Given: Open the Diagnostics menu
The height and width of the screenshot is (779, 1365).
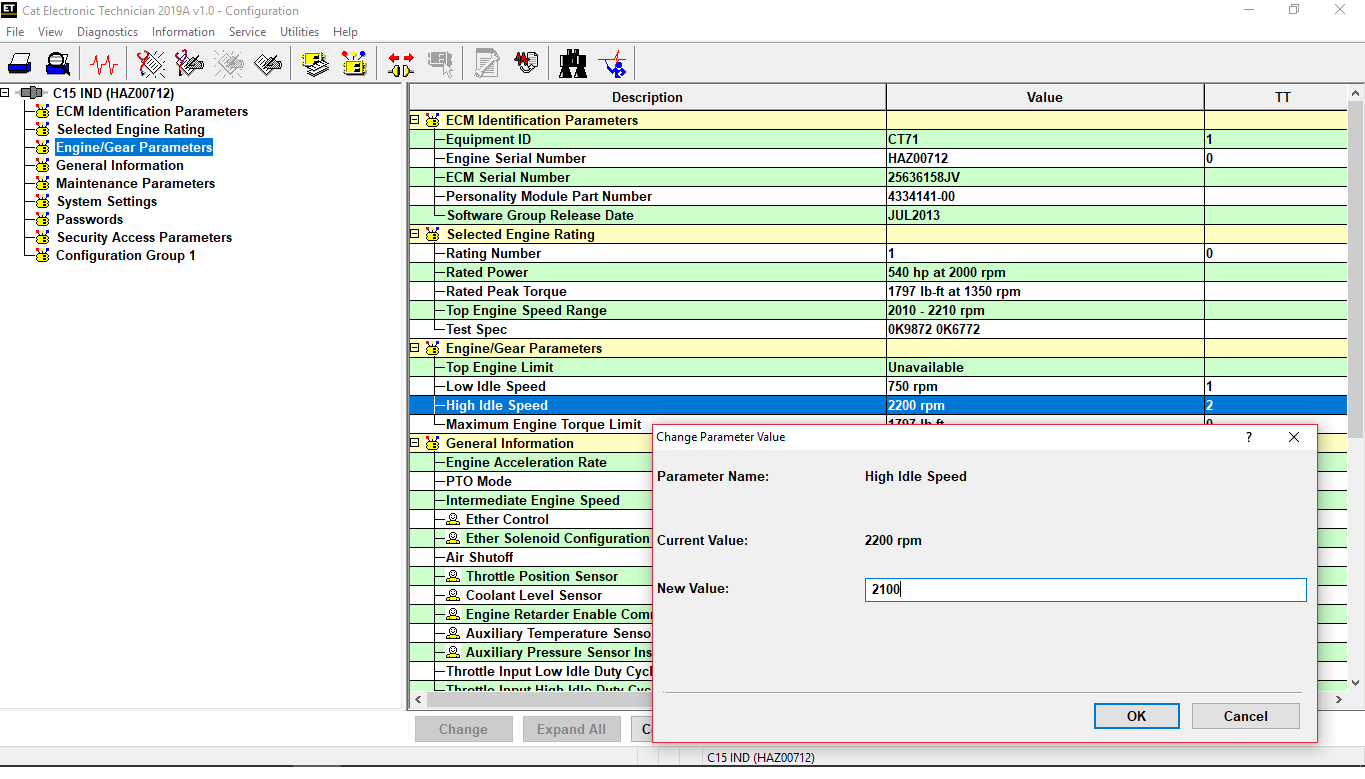Looking at the screenshot, I should pyautogui.click(x=108, y=32).
